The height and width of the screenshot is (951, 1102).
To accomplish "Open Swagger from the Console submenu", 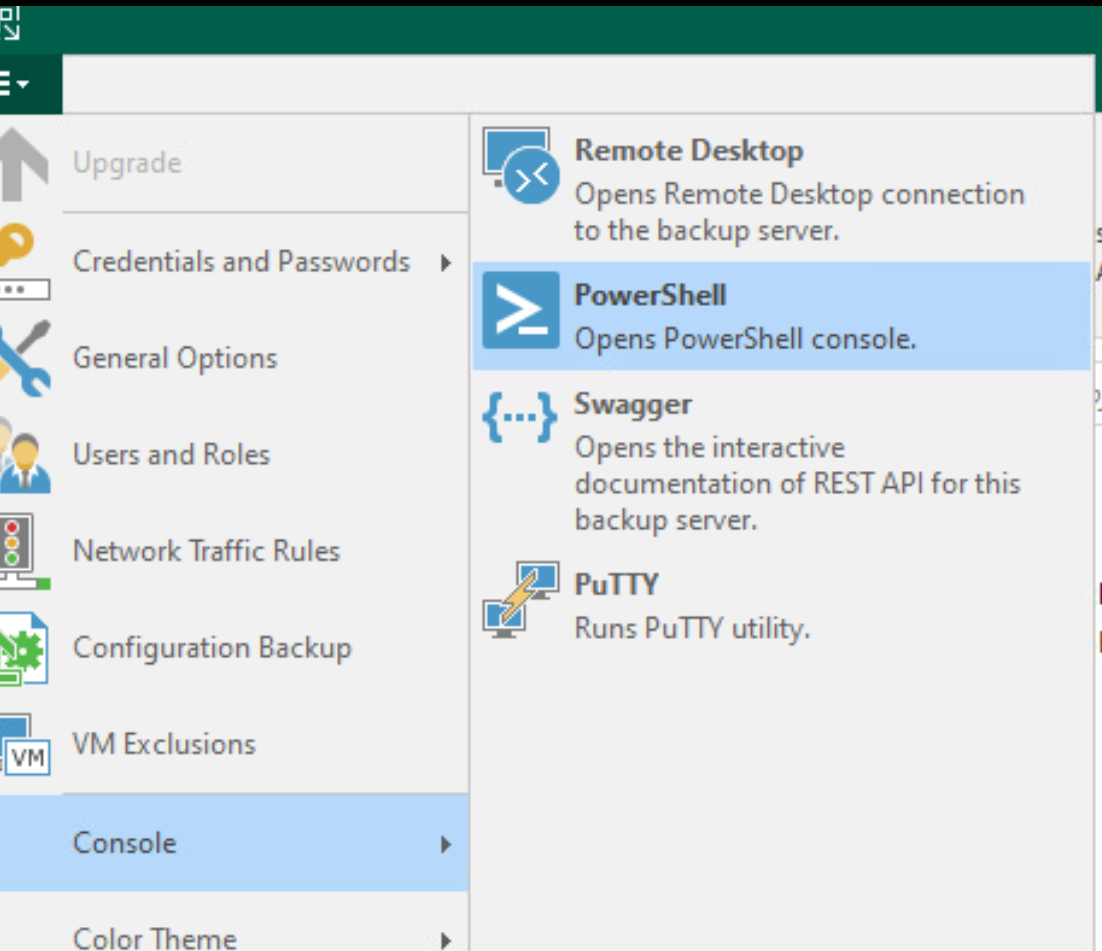I will [x=782, y=461].
